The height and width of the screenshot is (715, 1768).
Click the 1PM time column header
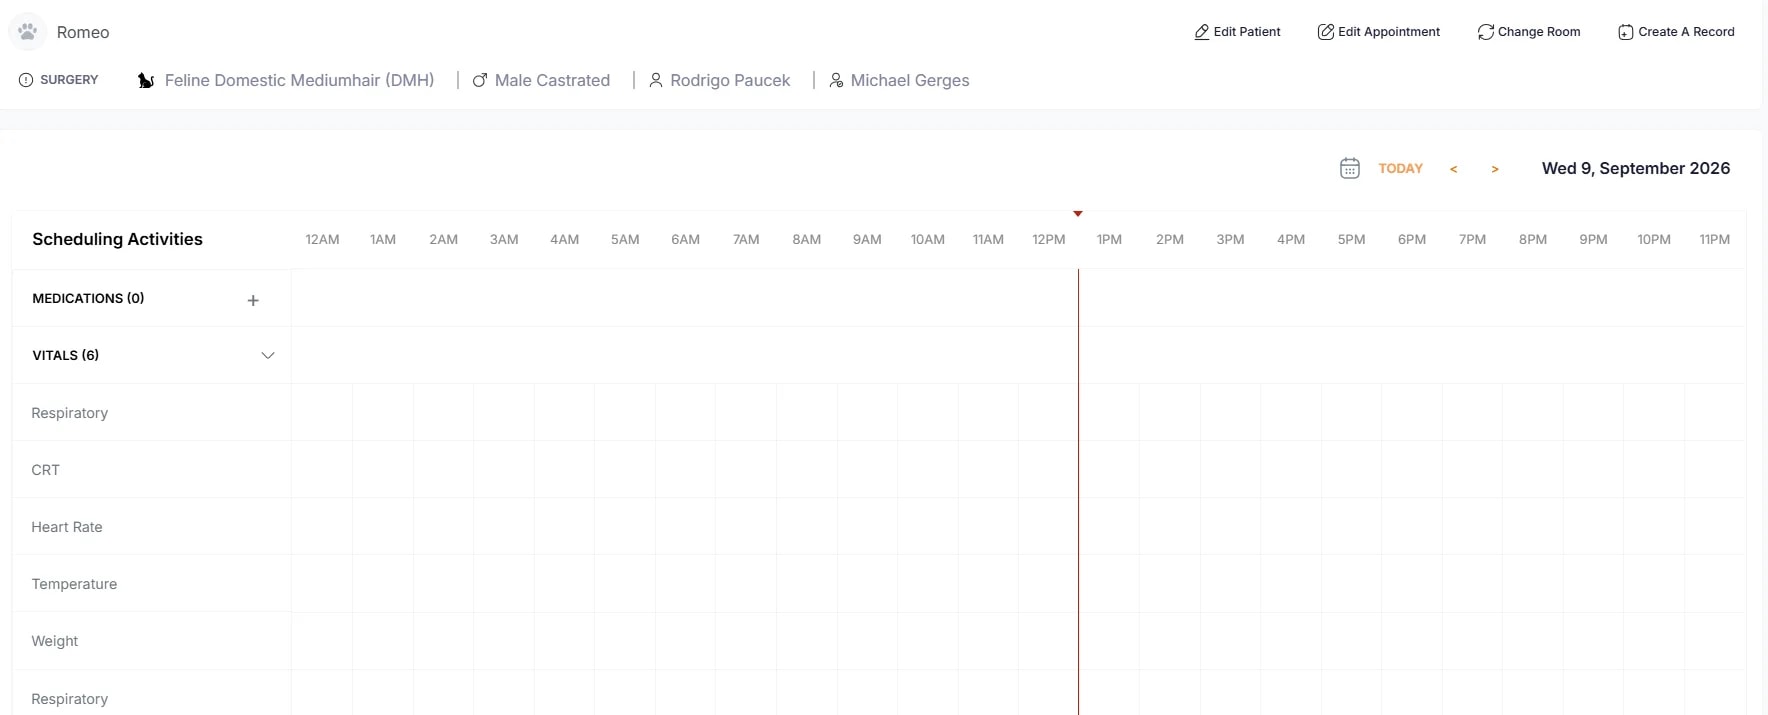click(1109, 239)
